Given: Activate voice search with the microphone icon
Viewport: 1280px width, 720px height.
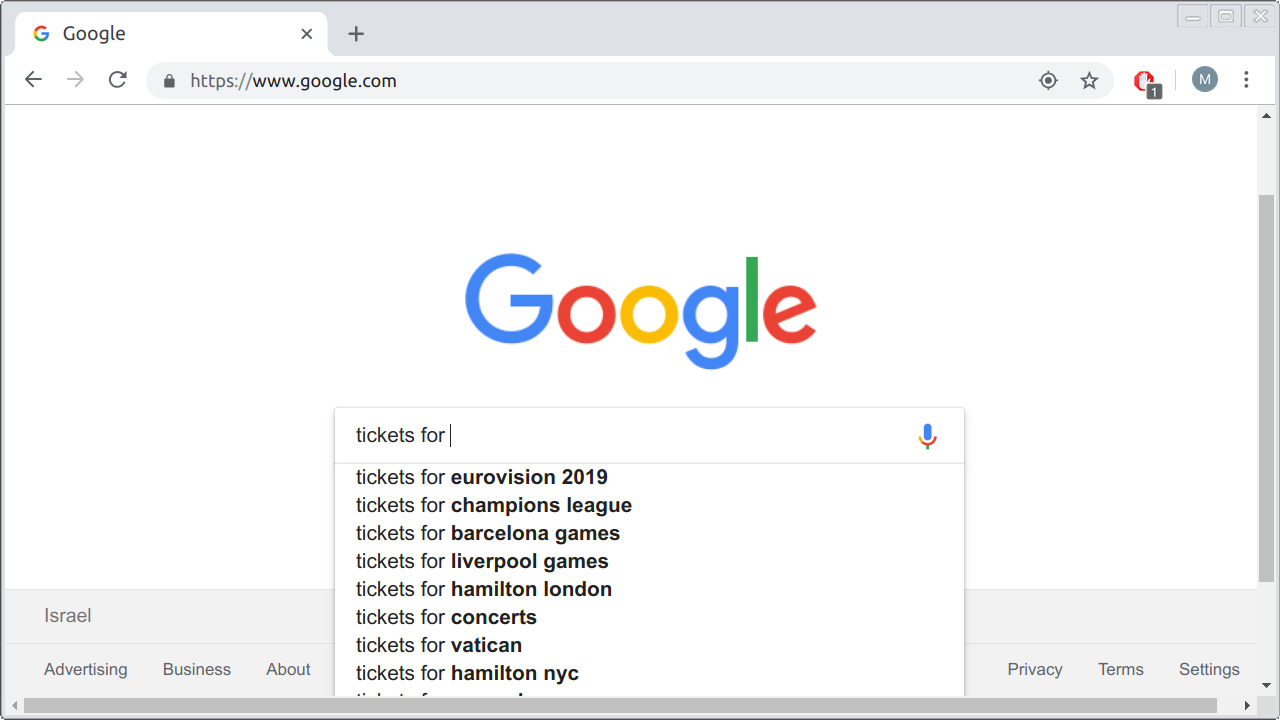Looking at the screenshot, I should pos(926,436).
